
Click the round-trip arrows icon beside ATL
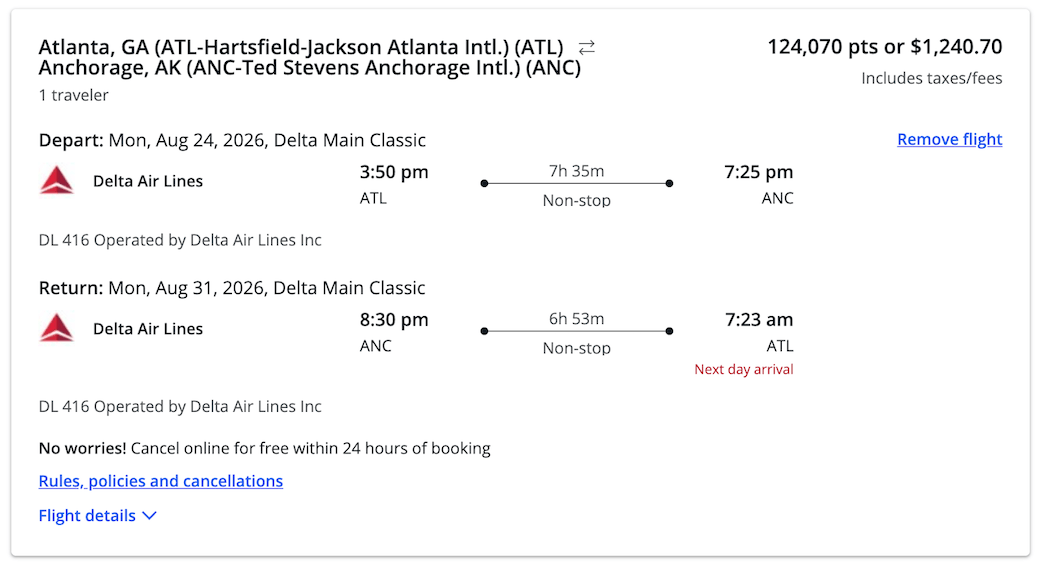coord(587,47)
